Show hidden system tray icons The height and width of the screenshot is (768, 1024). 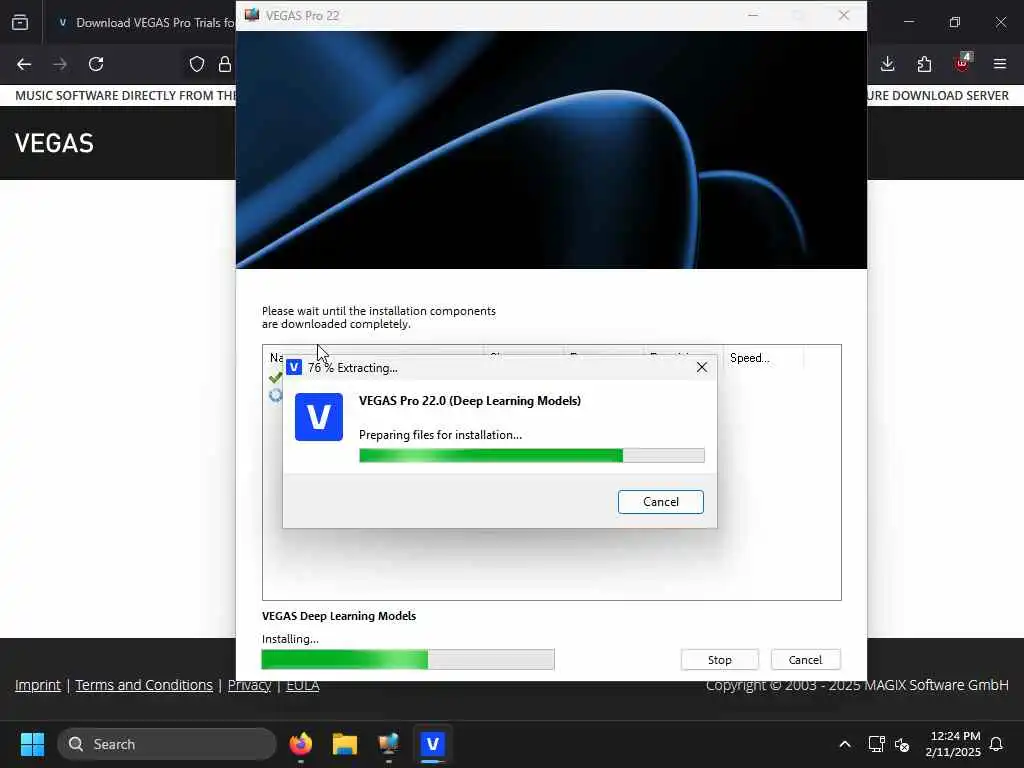pos(844,744)
